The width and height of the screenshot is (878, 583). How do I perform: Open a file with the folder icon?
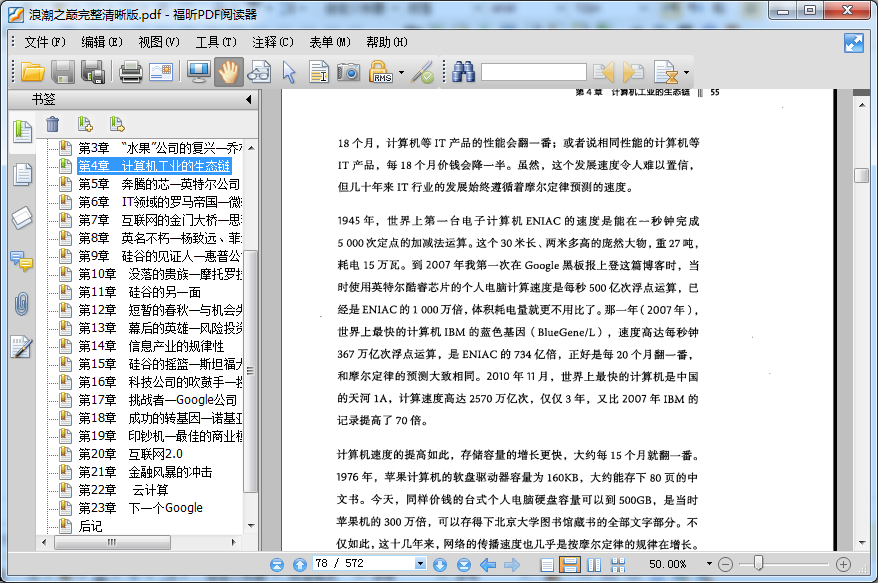[x=32, y=72]
